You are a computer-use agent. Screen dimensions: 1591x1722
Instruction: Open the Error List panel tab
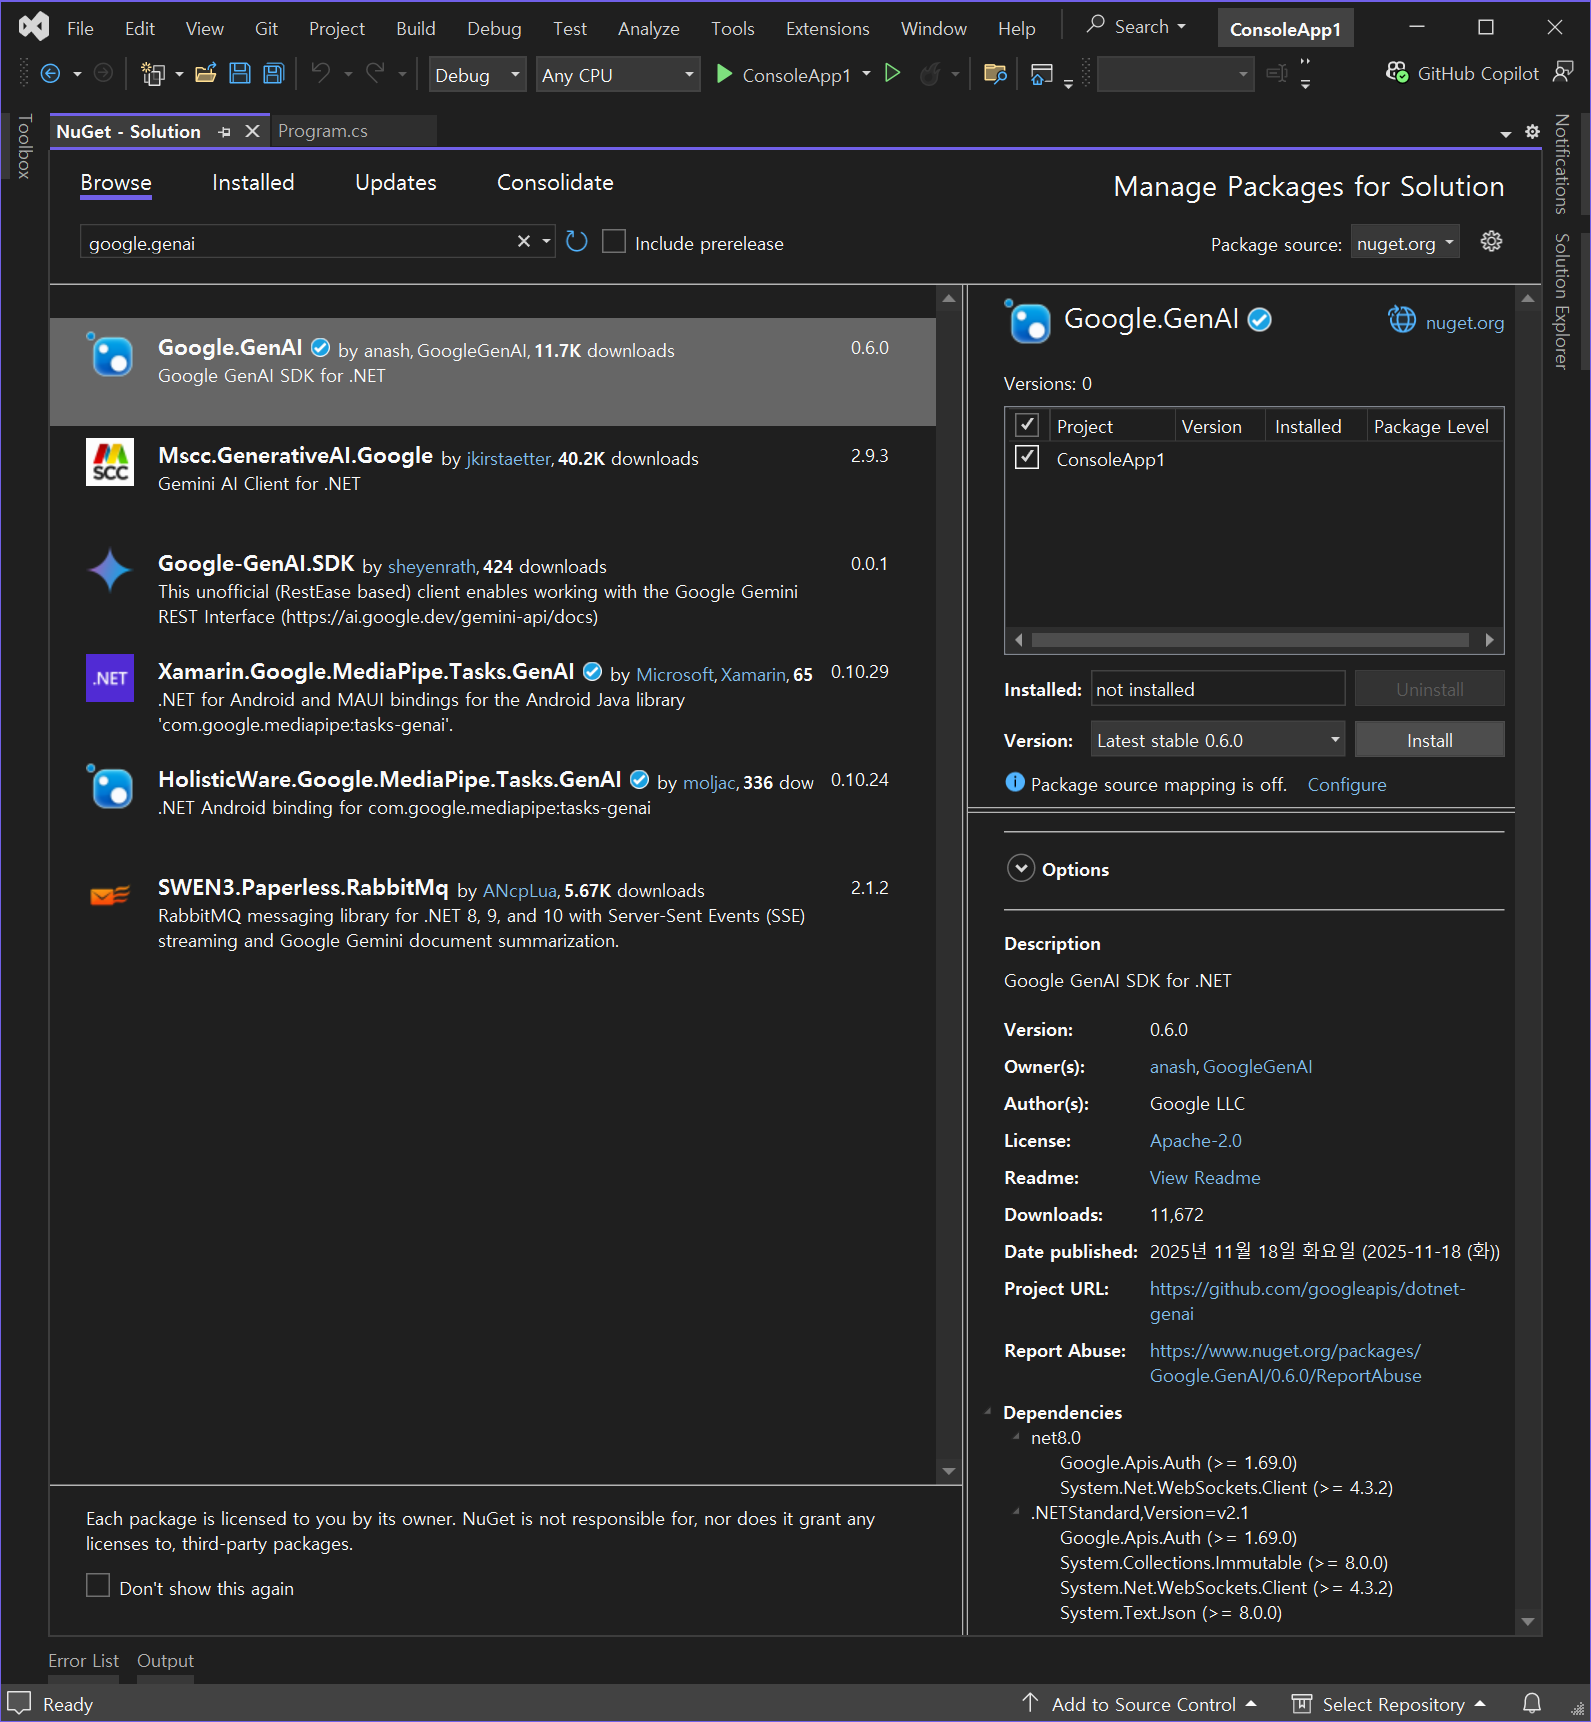click(83, 1660)
